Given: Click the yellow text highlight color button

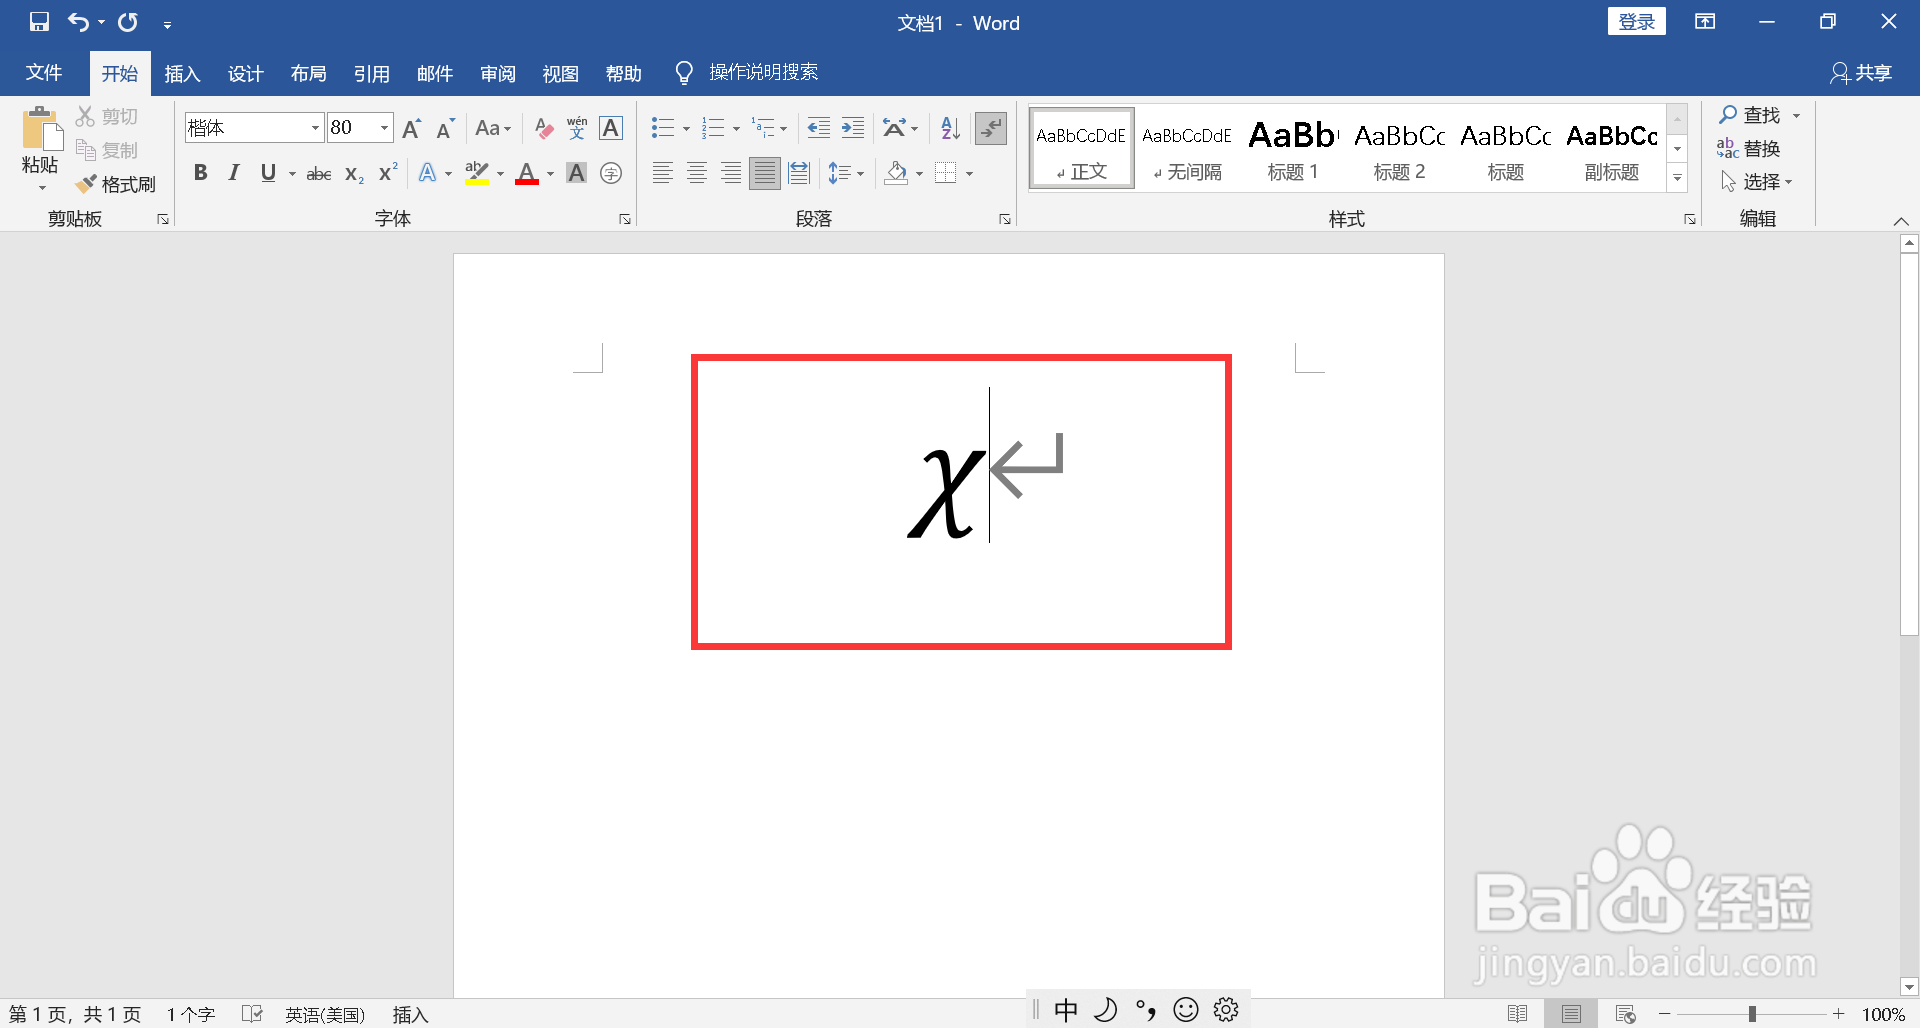Looking at the screenshot, I should coord(477,173).
